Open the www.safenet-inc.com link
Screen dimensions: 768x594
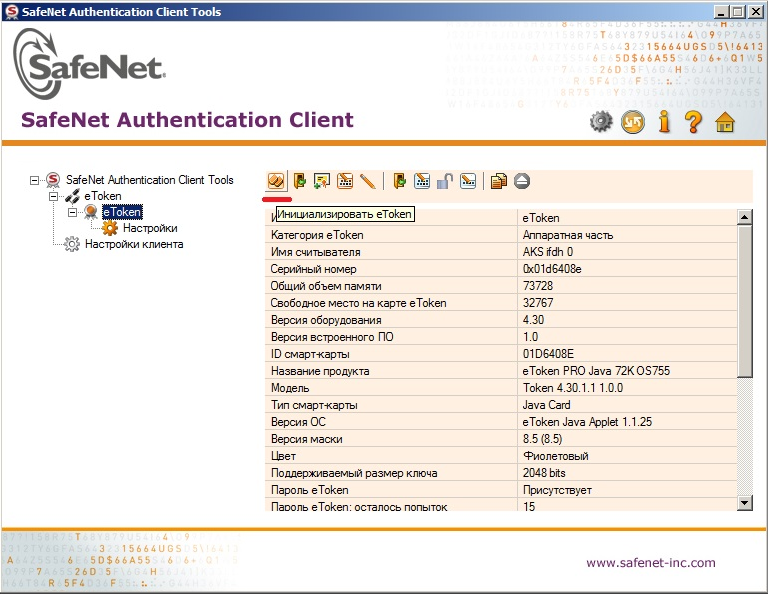[x=651, y=563]
